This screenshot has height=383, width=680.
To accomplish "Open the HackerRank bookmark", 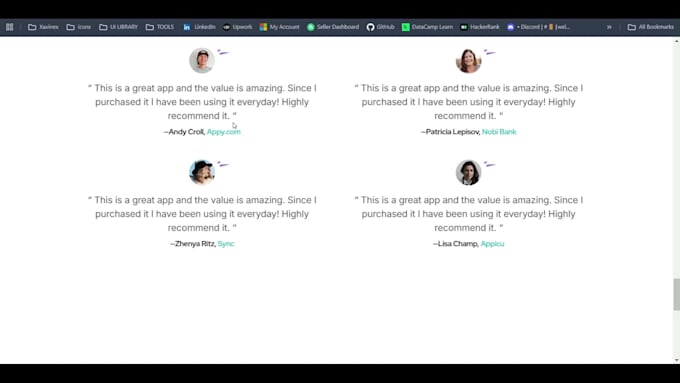I will click(480, 27).
